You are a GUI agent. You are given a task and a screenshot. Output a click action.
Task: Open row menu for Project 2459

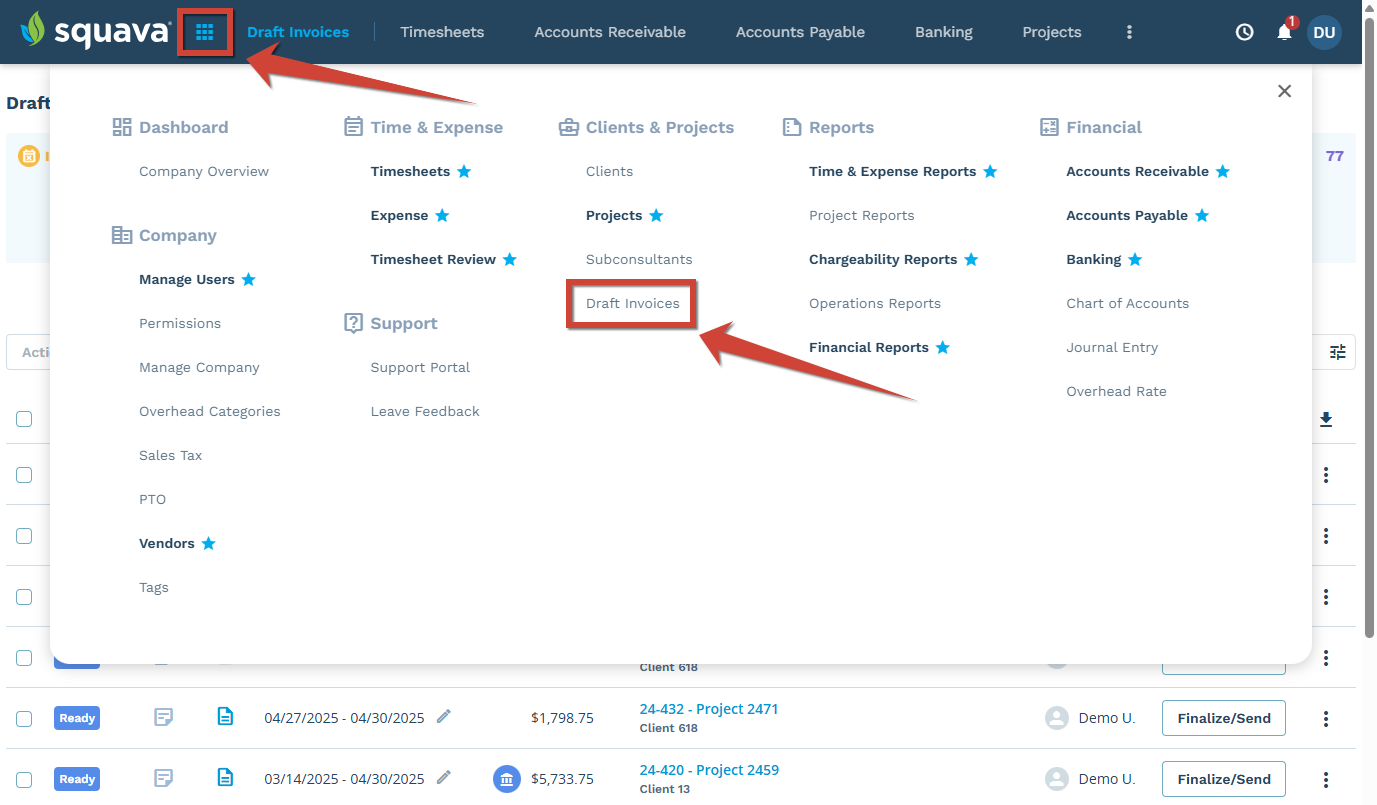coord(1326,779)
